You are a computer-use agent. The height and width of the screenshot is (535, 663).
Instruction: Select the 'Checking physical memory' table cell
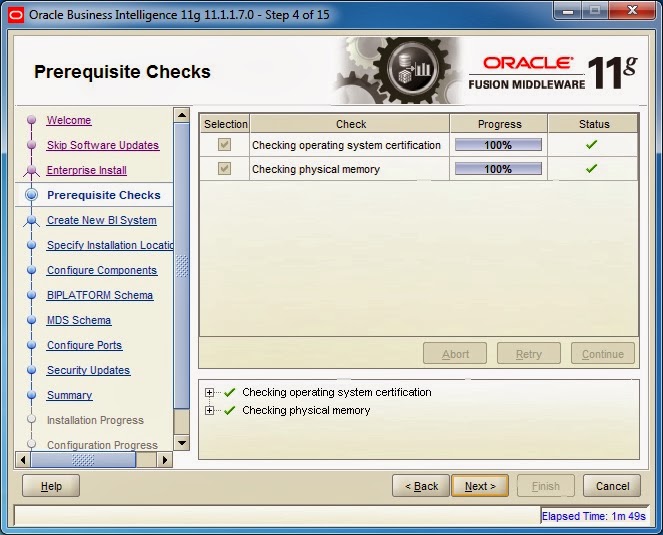[x=350, y=169]
